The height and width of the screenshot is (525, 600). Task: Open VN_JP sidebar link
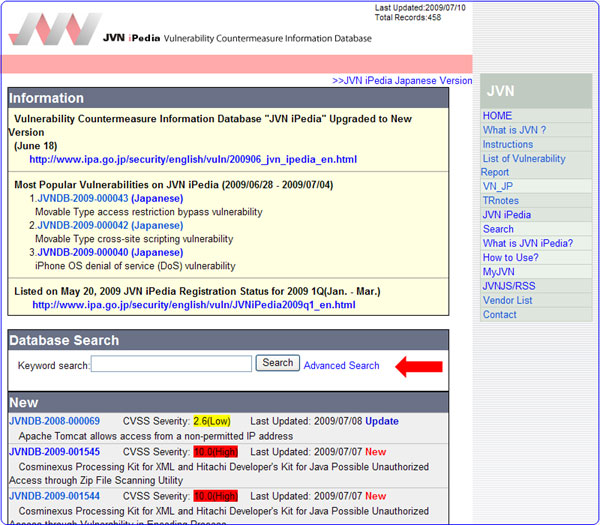pyautogui.click(x=497, y=186)
